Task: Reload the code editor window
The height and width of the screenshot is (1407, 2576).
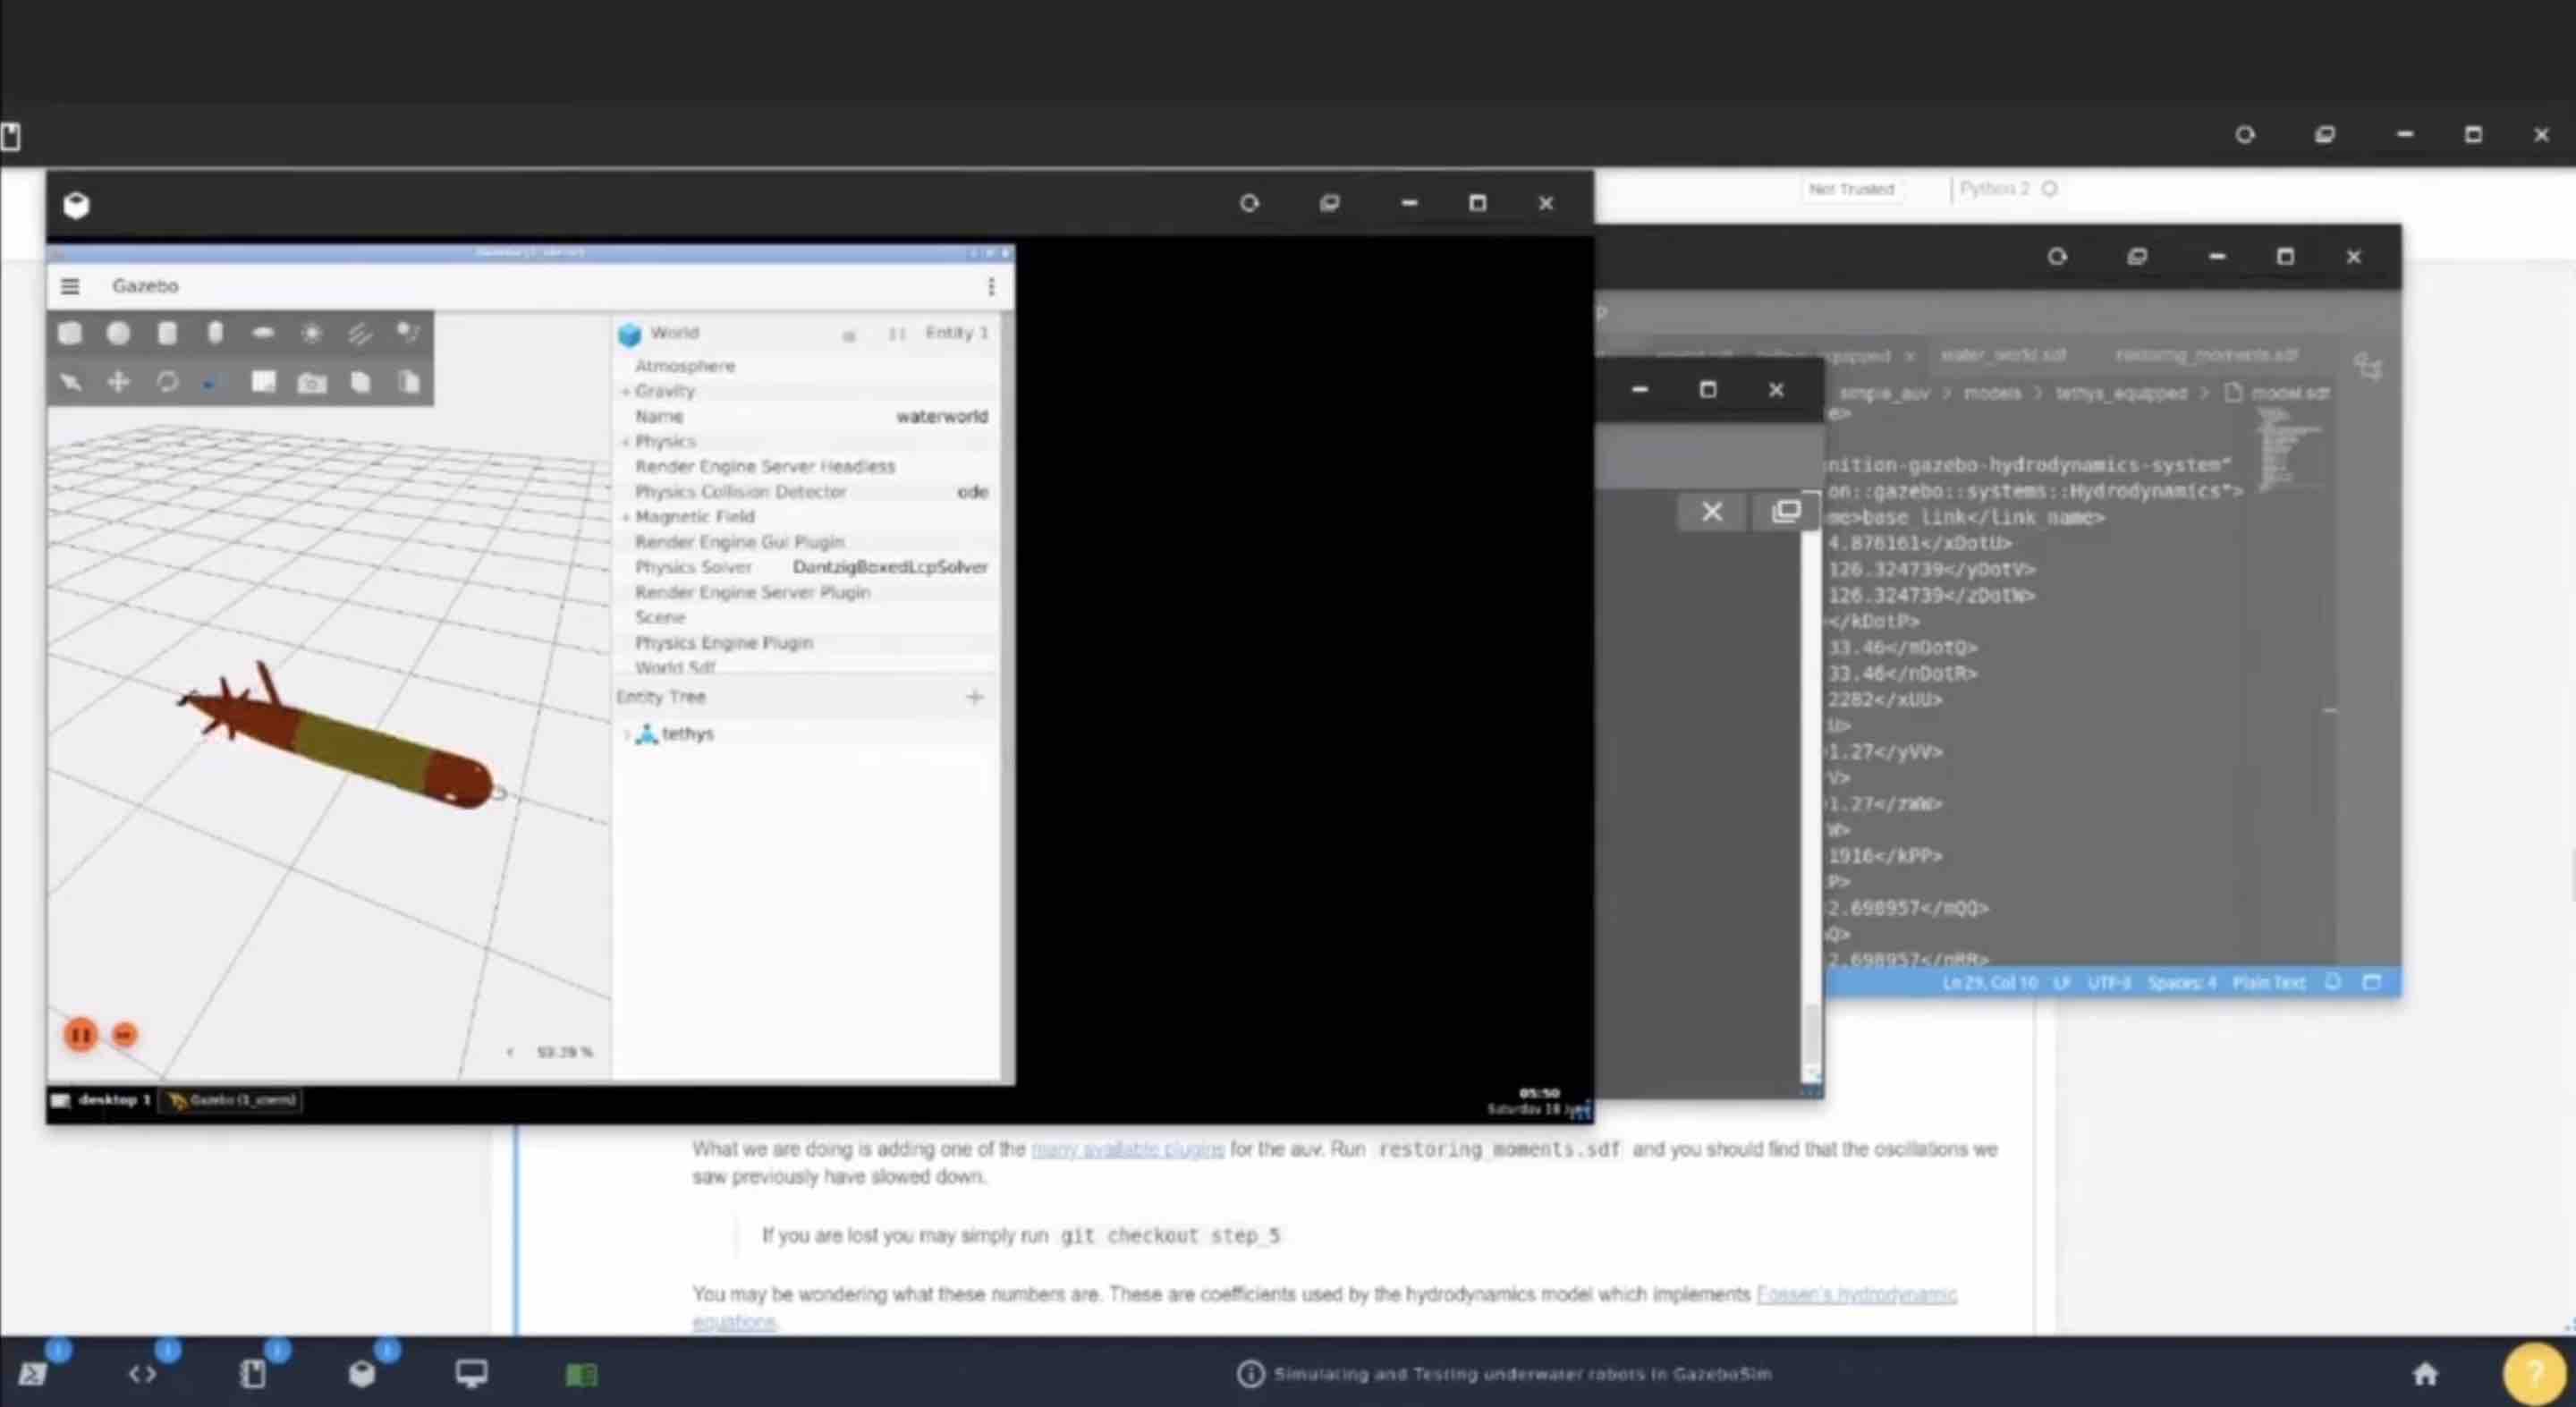Action: [2056, 257]
